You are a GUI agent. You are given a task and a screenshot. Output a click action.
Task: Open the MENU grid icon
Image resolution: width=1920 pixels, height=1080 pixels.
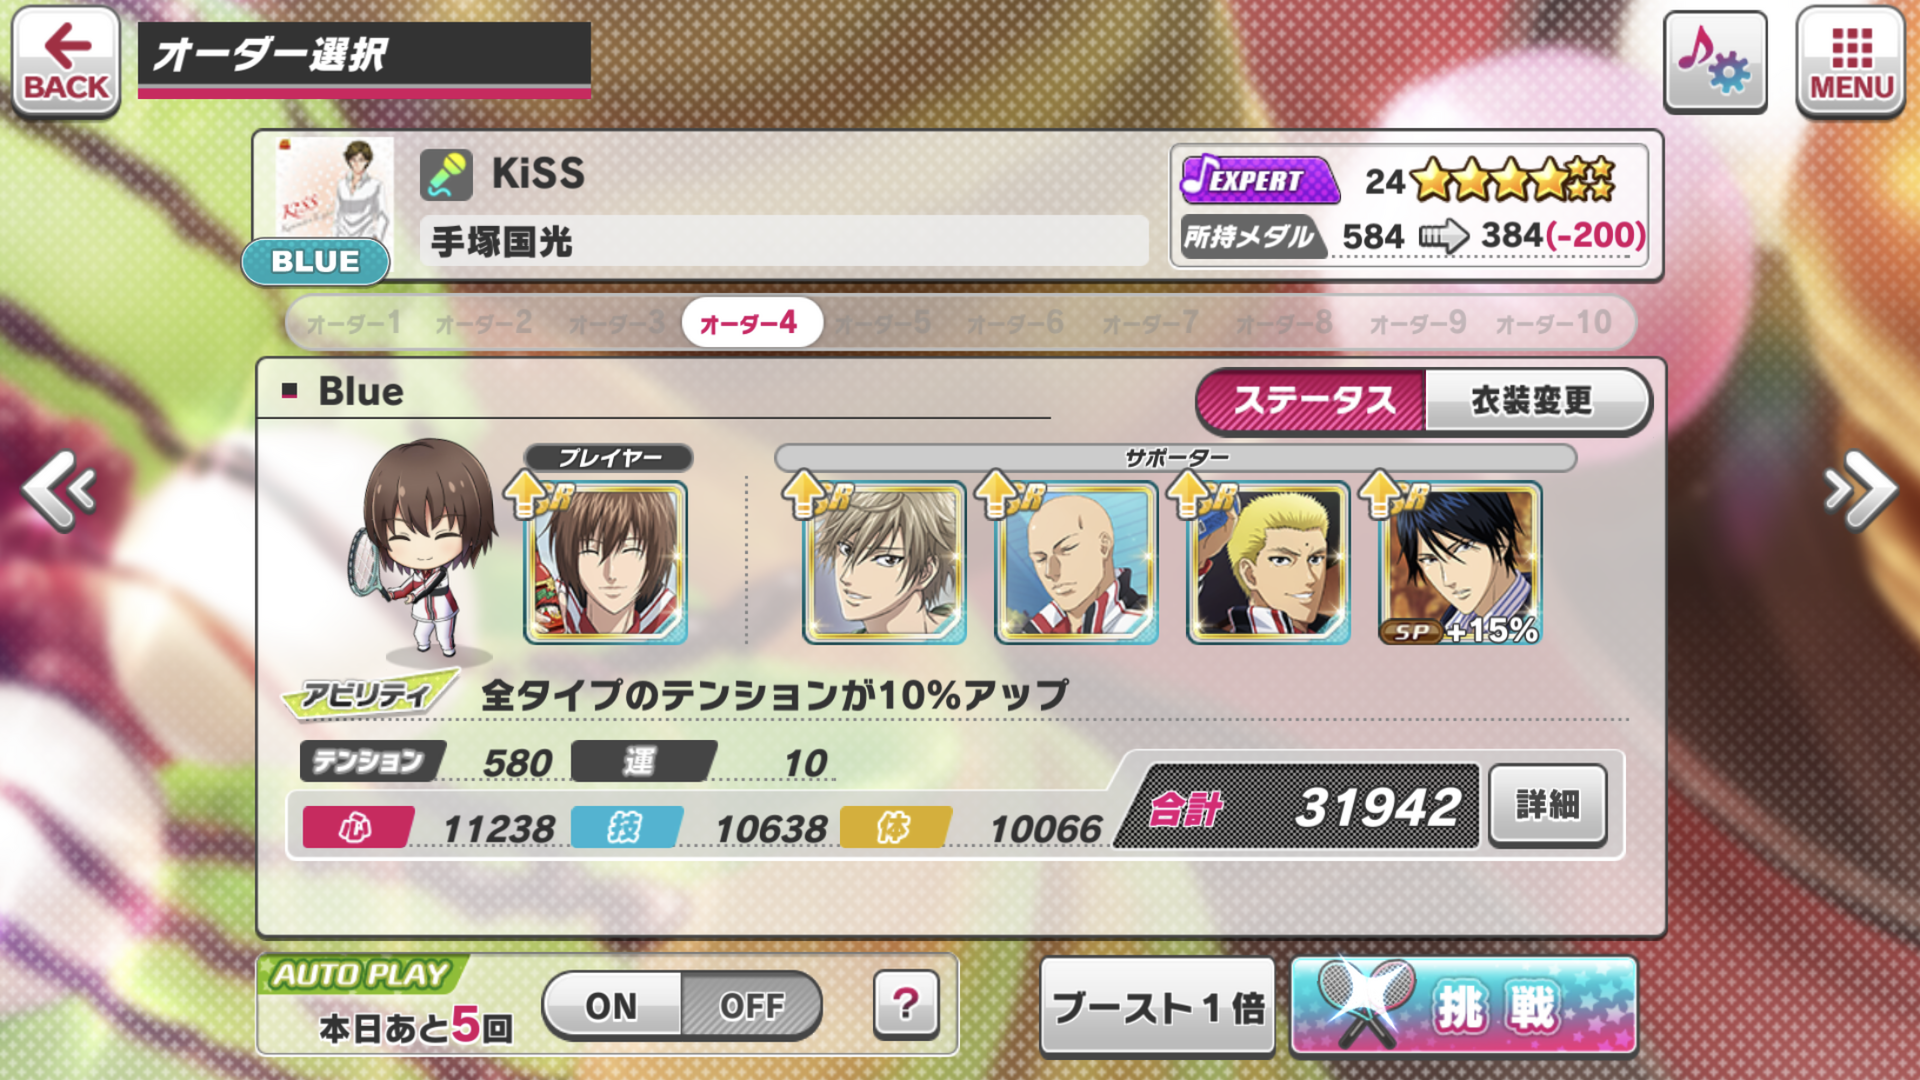pos(1851,61)
